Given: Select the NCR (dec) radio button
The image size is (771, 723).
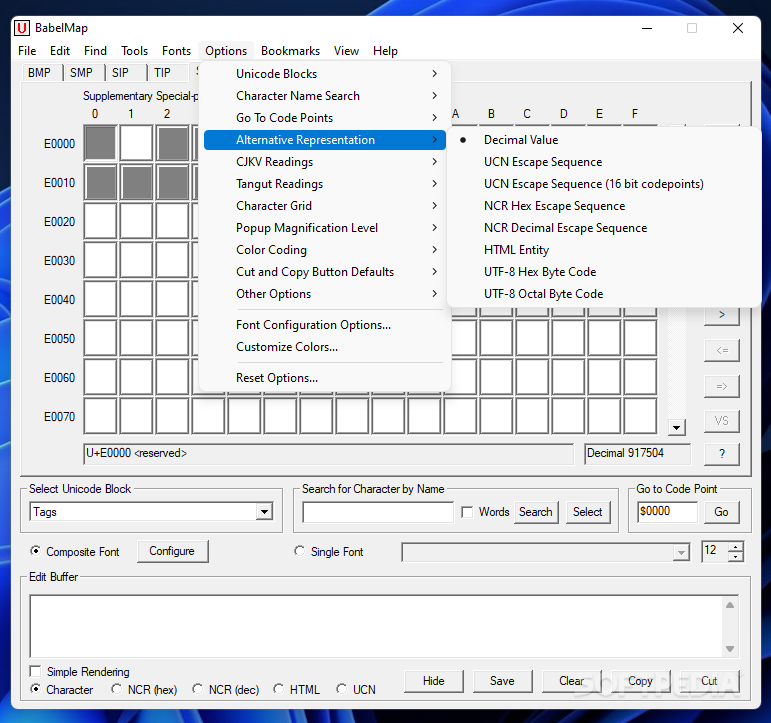Looking at the screenshot, I should 198,689.
